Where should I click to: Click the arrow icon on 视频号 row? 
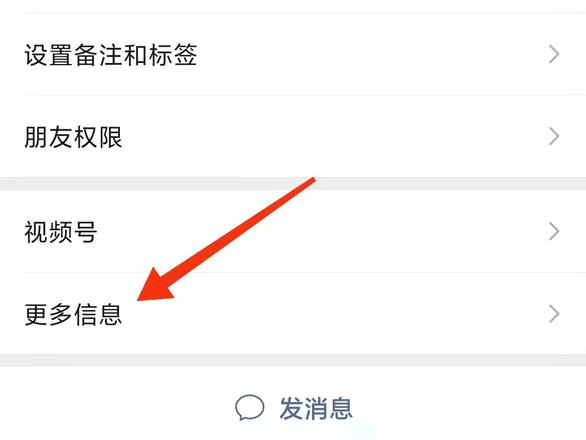pos(554,231)
